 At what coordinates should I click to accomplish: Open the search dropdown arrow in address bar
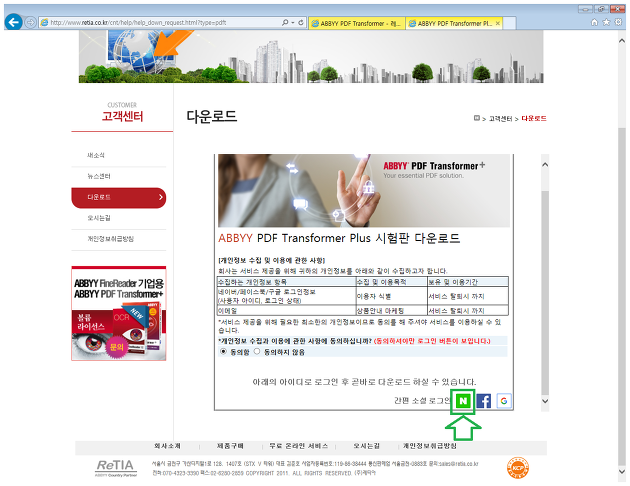click(292, 23)
